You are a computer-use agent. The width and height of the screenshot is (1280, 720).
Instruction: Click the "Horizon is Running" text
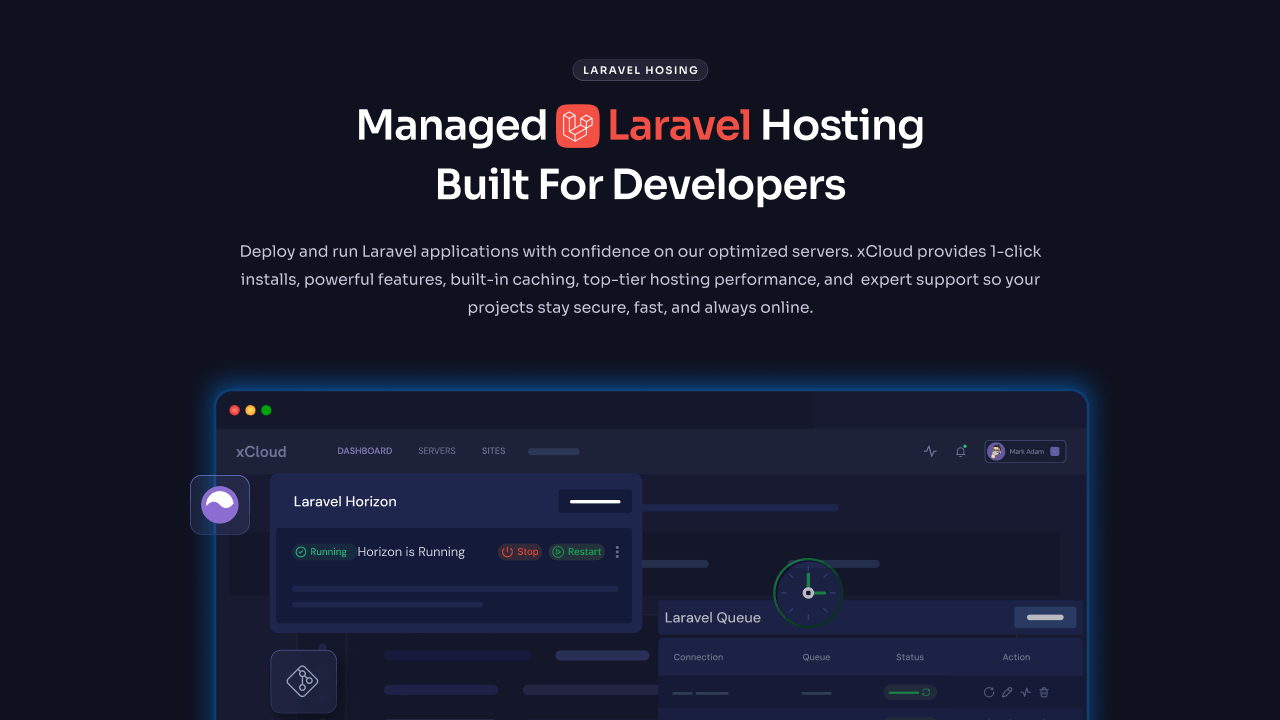tap(411, 552)
